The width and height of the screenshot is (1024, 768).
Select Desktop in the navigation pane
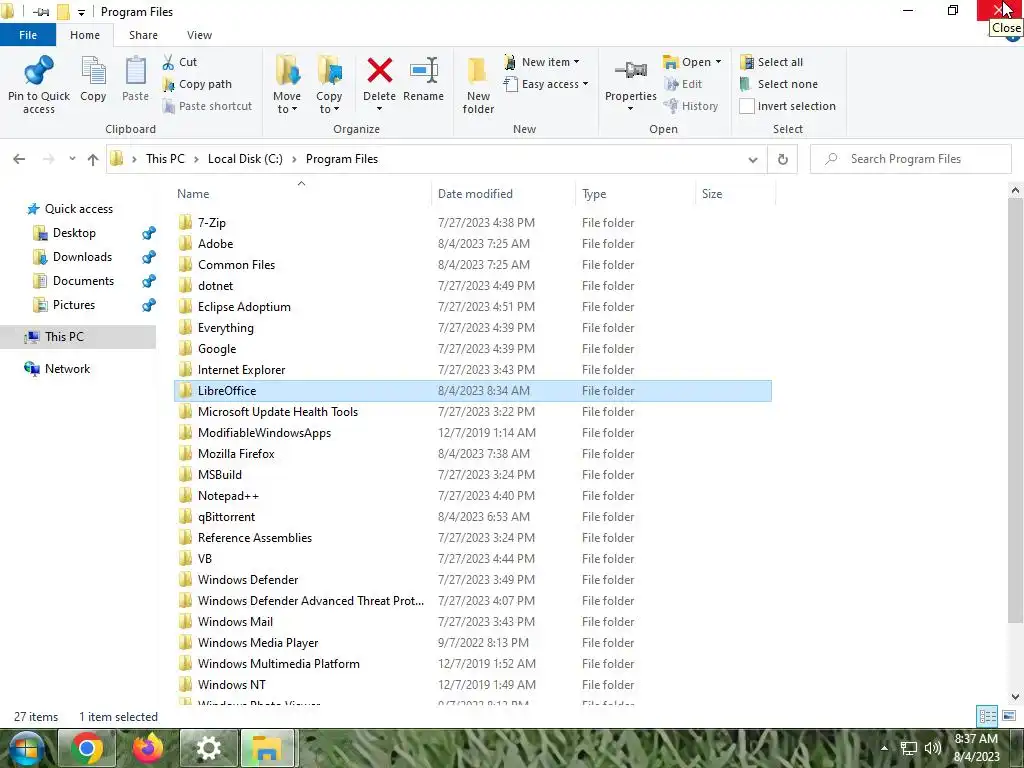point(74,233)
